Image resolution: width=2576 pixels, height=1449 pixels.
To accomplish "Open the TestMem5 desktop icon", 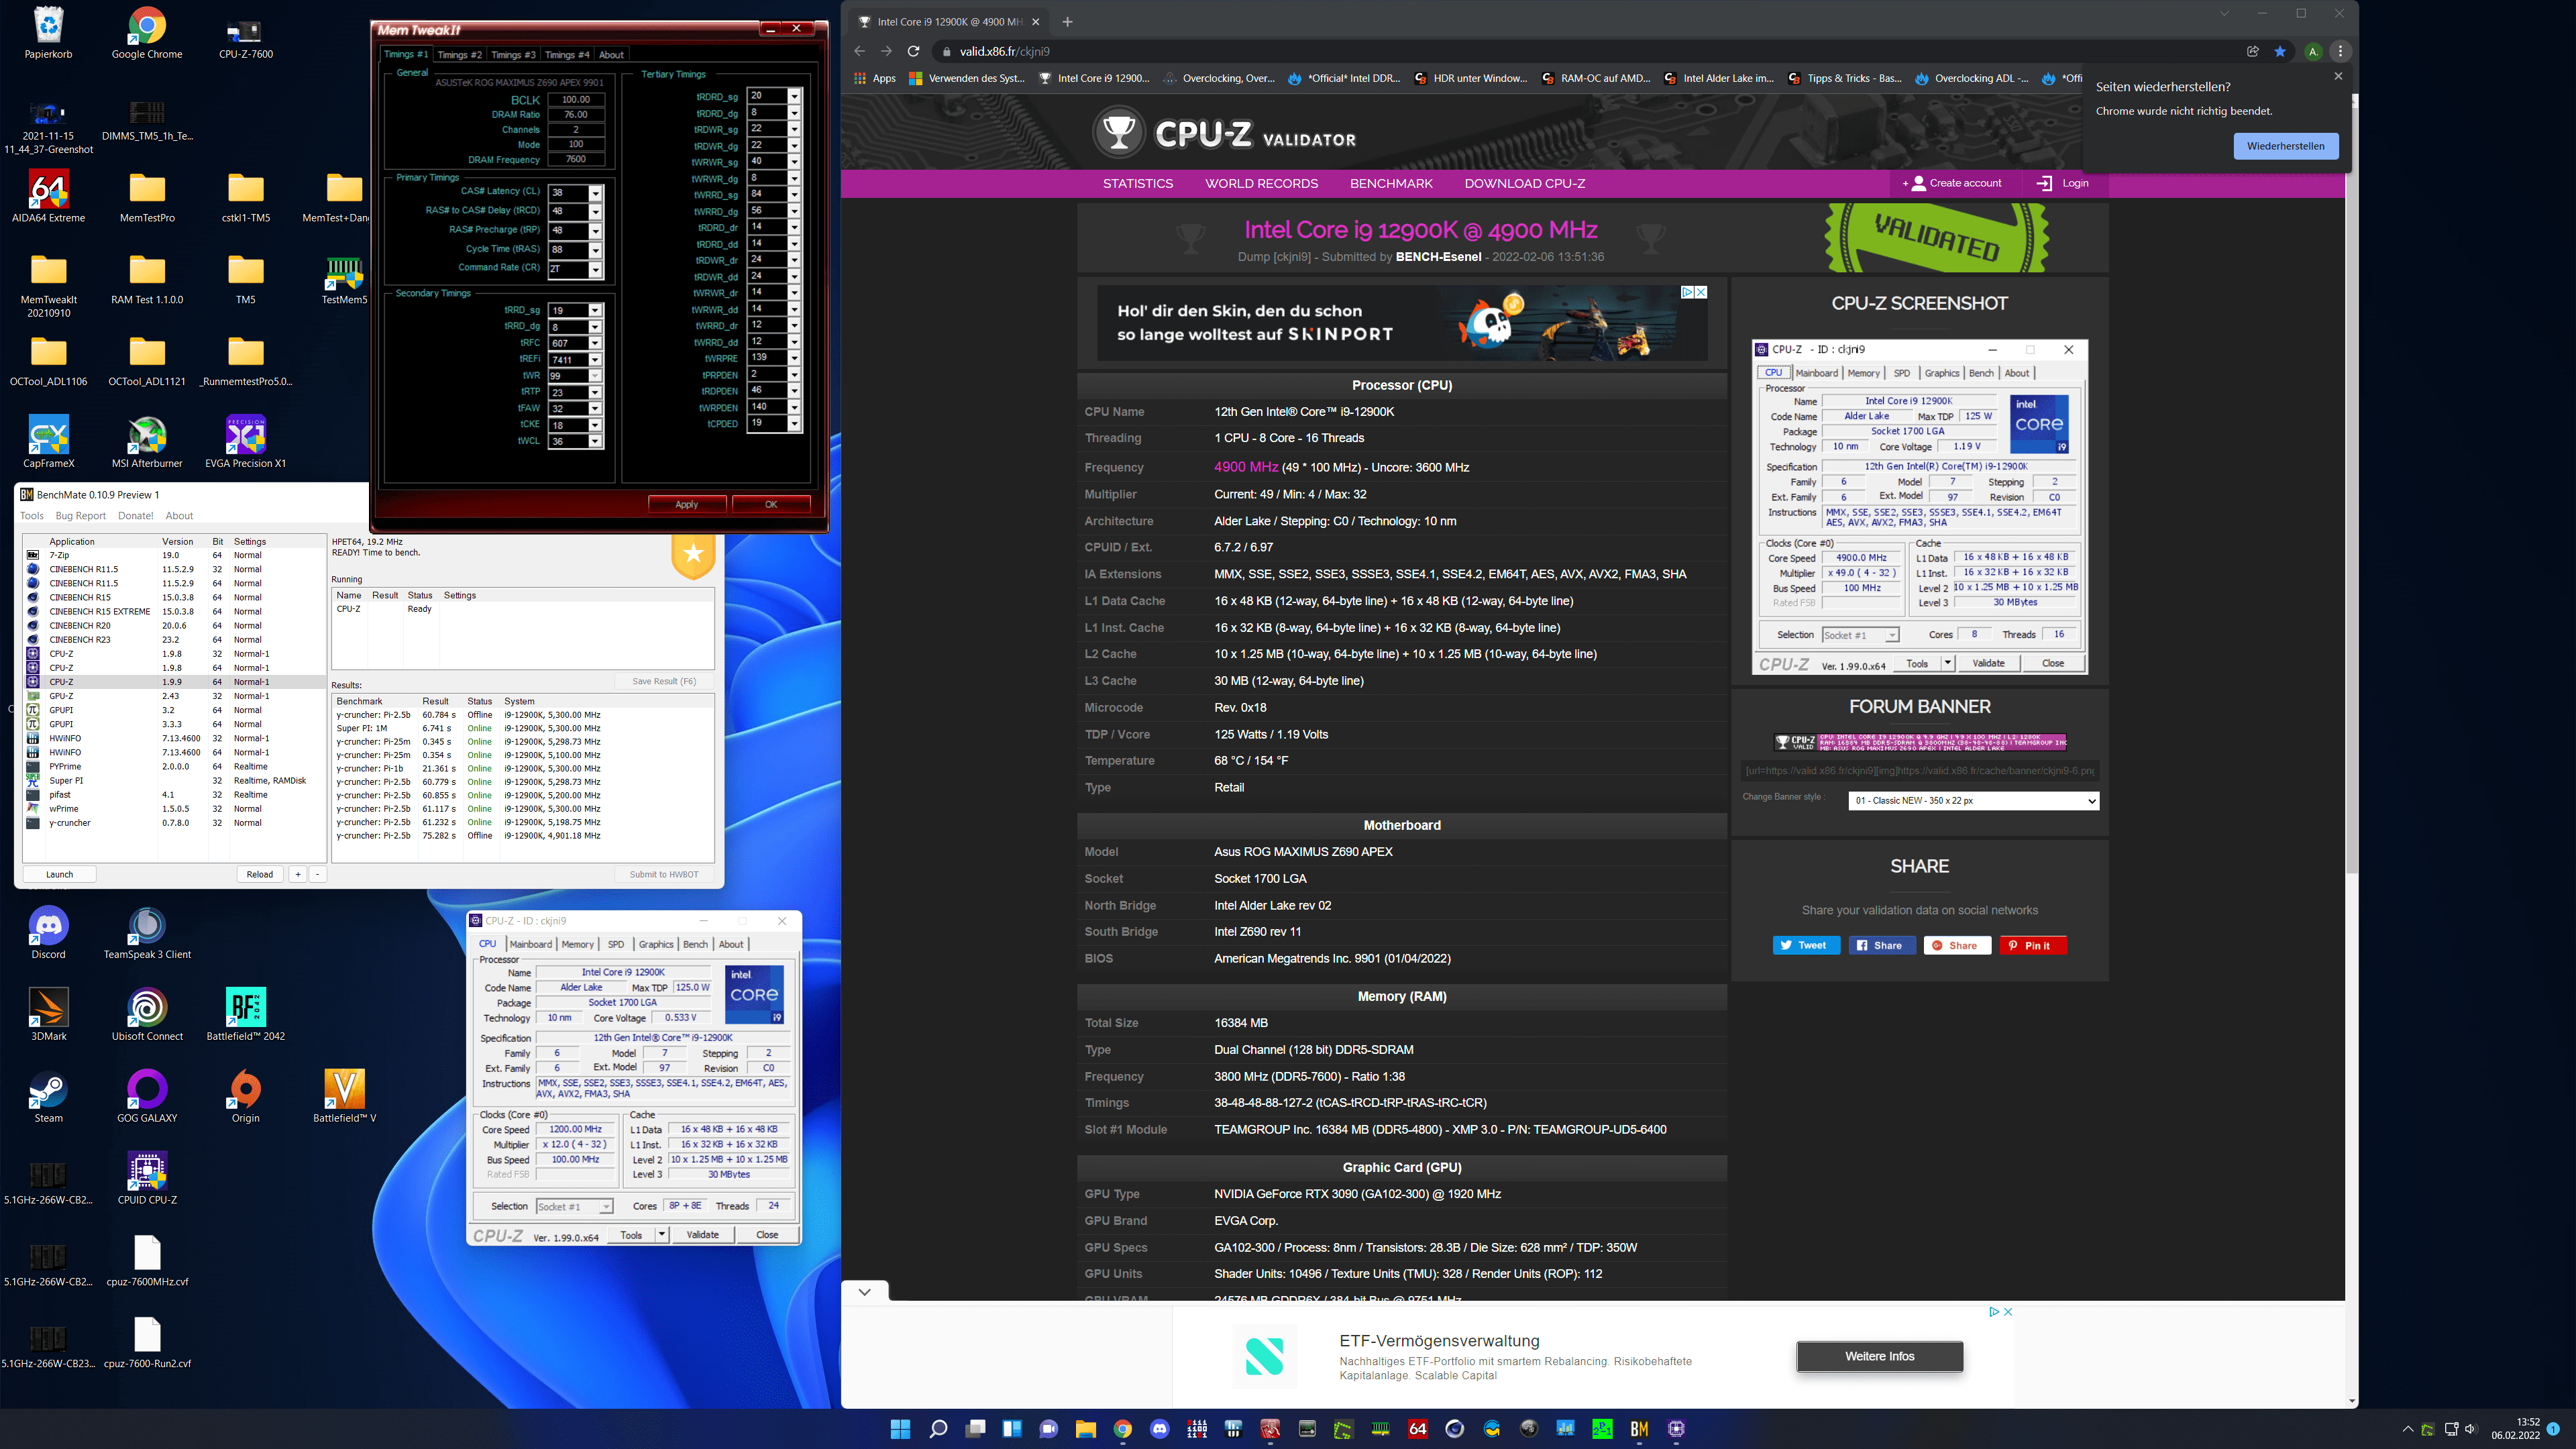I will (344, 280).
